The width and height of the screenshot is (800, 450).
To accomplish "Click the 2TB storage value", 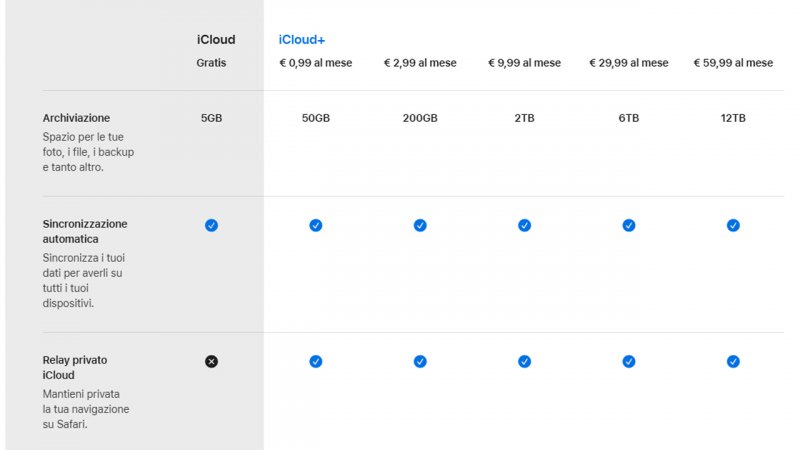I will 524,118.
